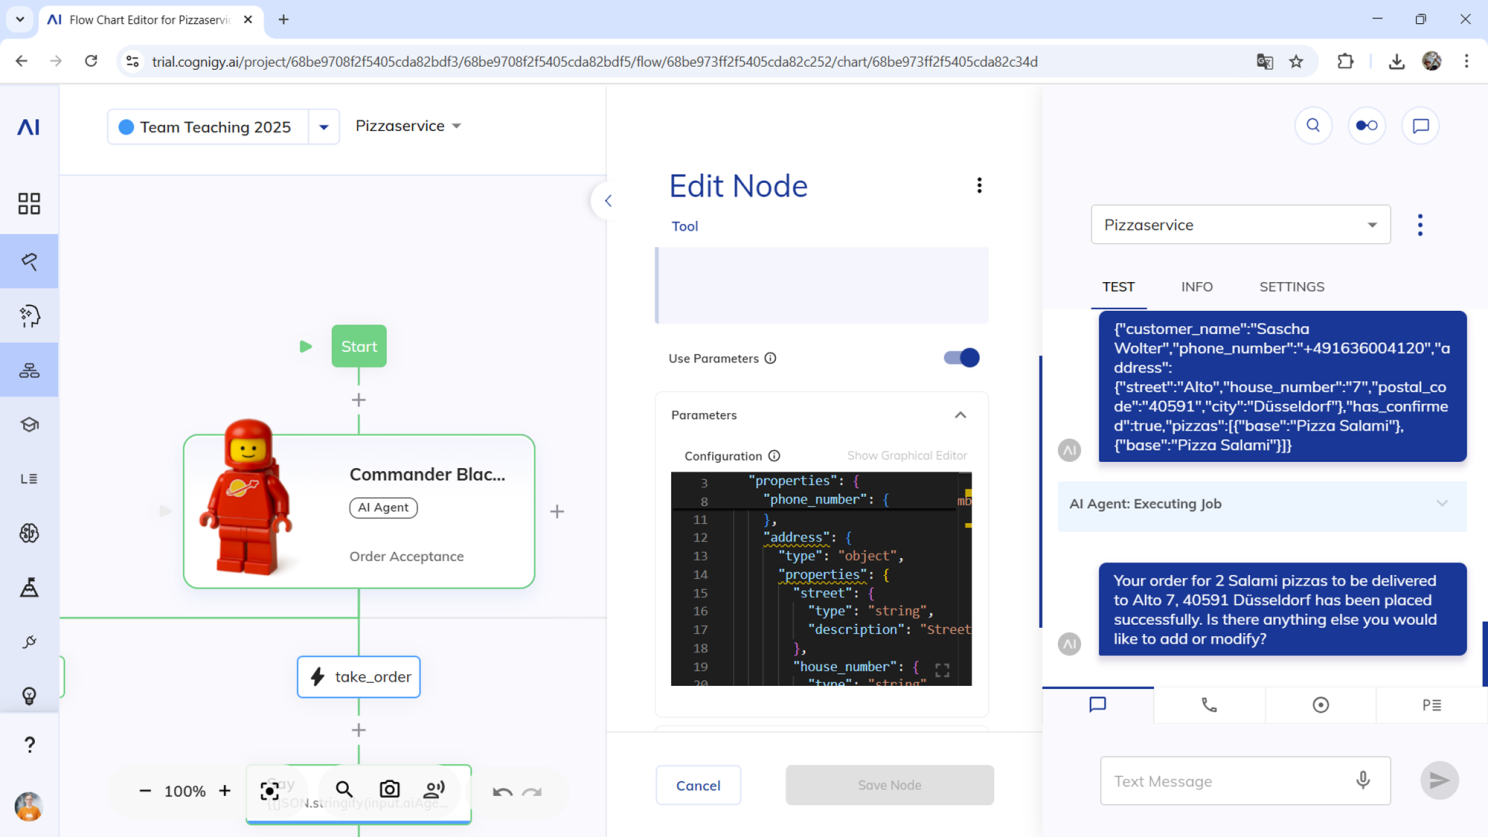The width and height of the screenshot is (1488, 837).
Task: Toggle the debug mode switch in test panel
Action: (x=1366, y=126)
